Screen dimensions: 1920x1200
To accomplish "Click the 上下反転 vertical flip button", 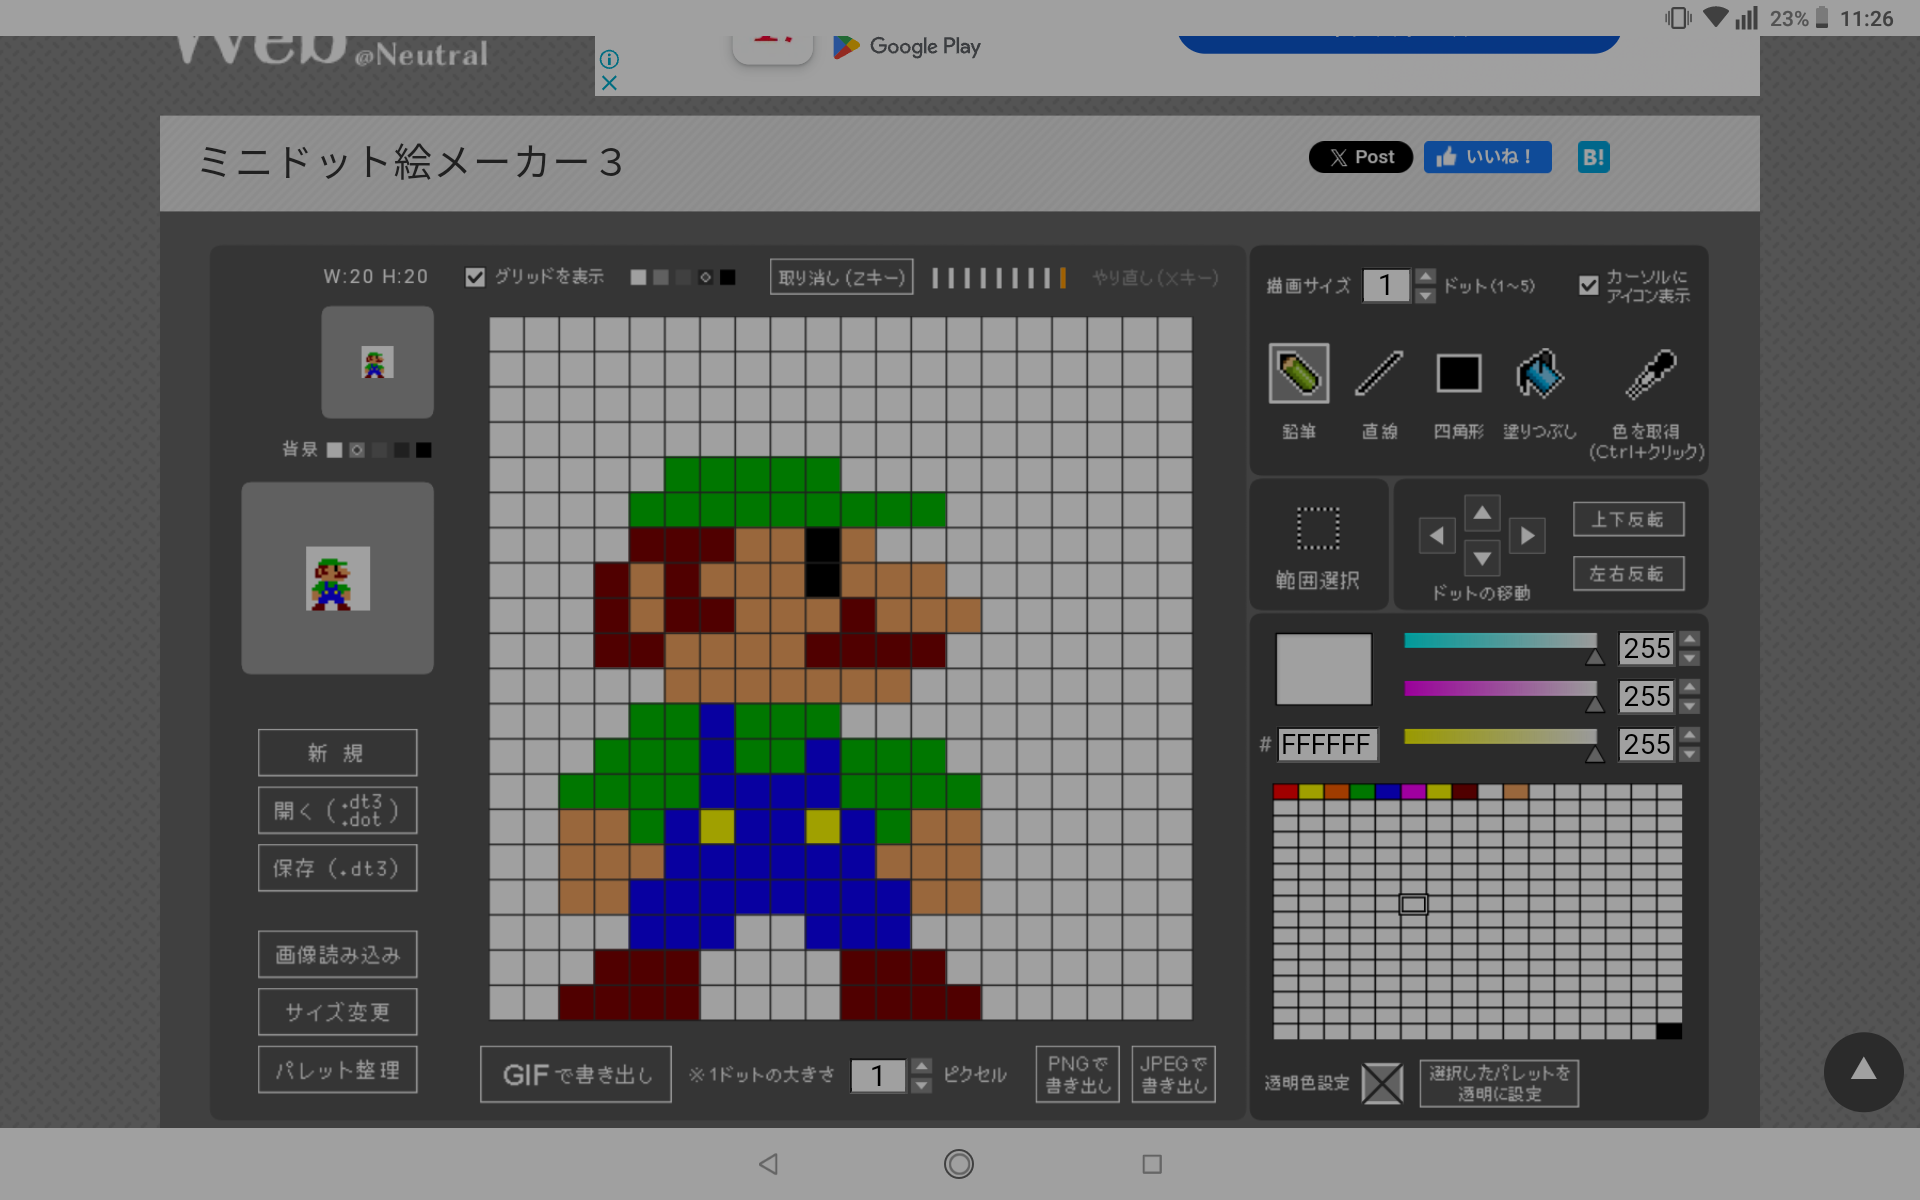I will click(x=1627, y=520).
